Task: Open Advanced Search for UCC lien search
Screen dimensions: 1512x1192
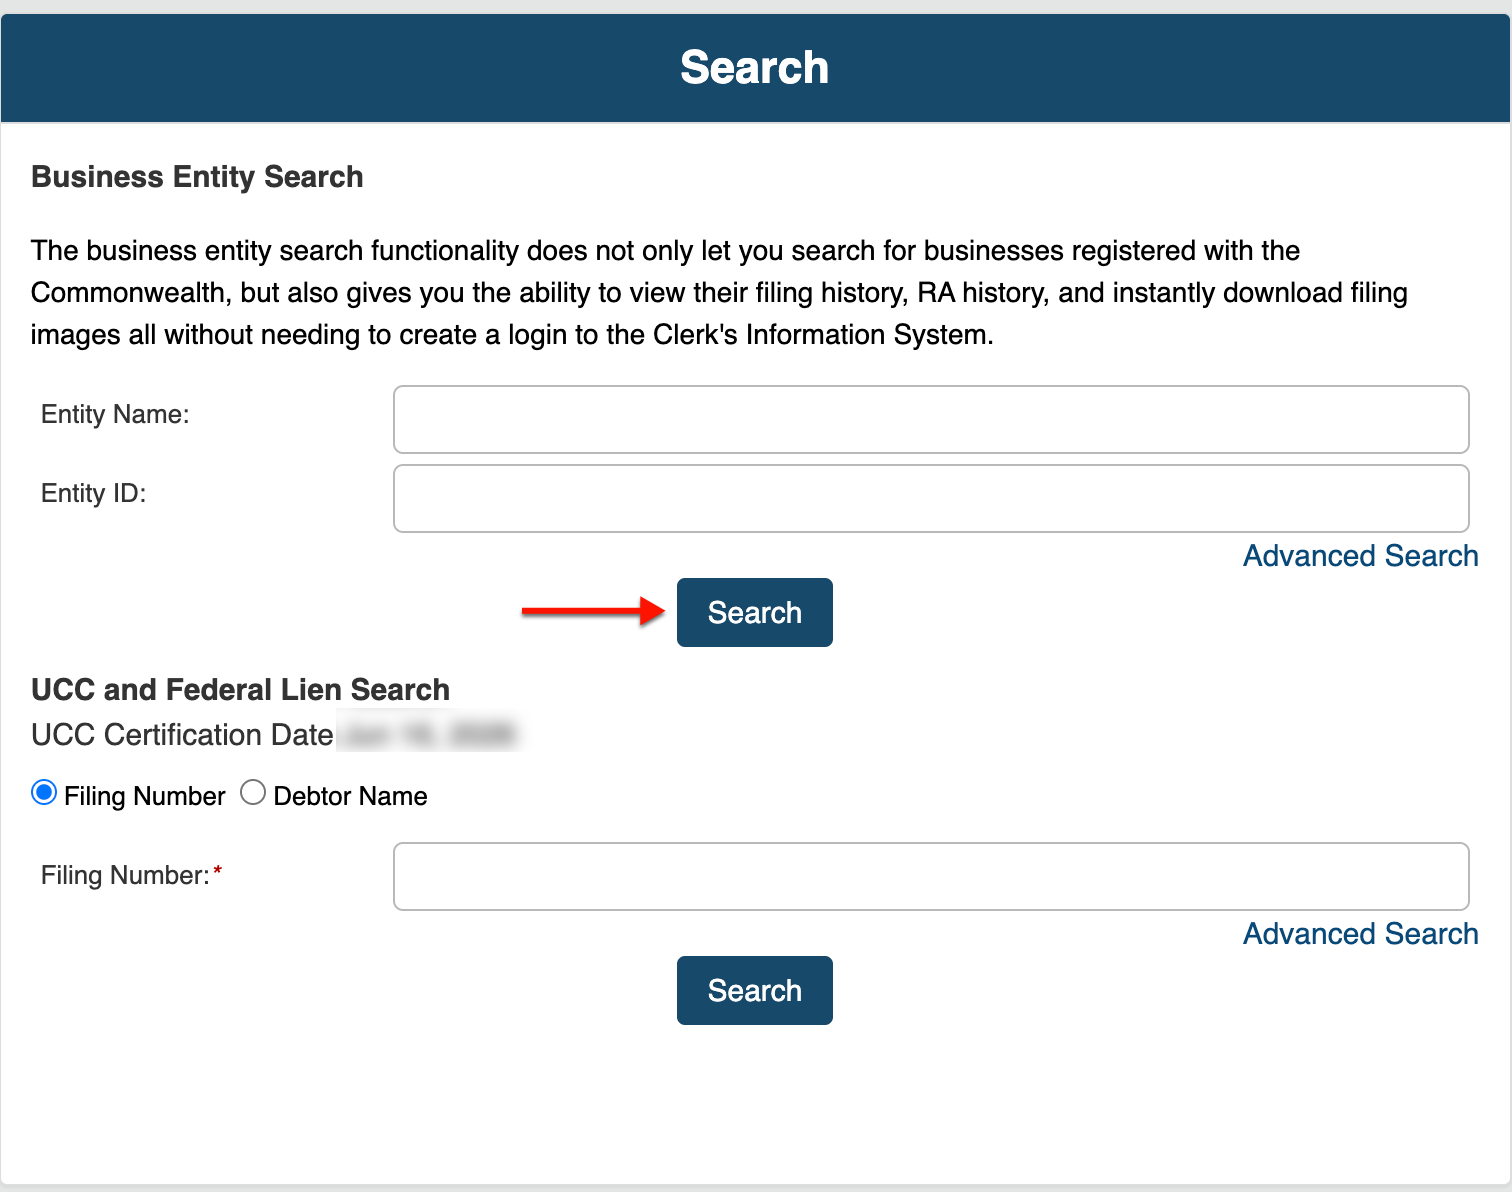Action: click(1360, 934)
